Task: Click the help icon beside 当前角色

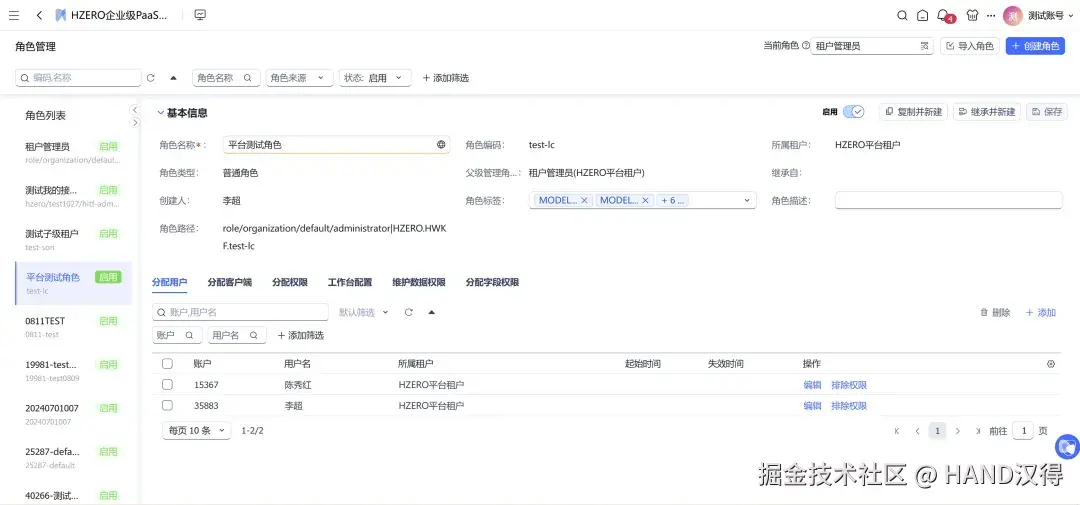Action: (806, 46)
